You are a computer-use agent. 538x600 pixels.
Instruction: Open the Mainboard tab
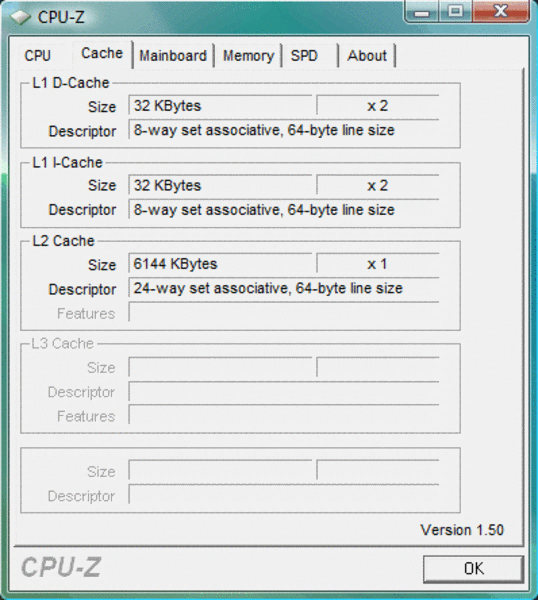coord(173,56)
